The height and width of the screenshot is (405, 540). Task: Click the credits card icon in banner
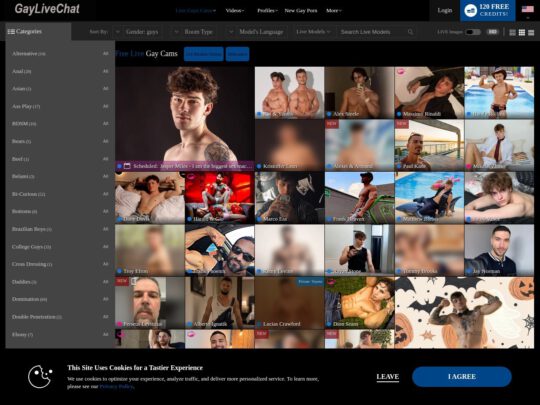click(470, 10)
